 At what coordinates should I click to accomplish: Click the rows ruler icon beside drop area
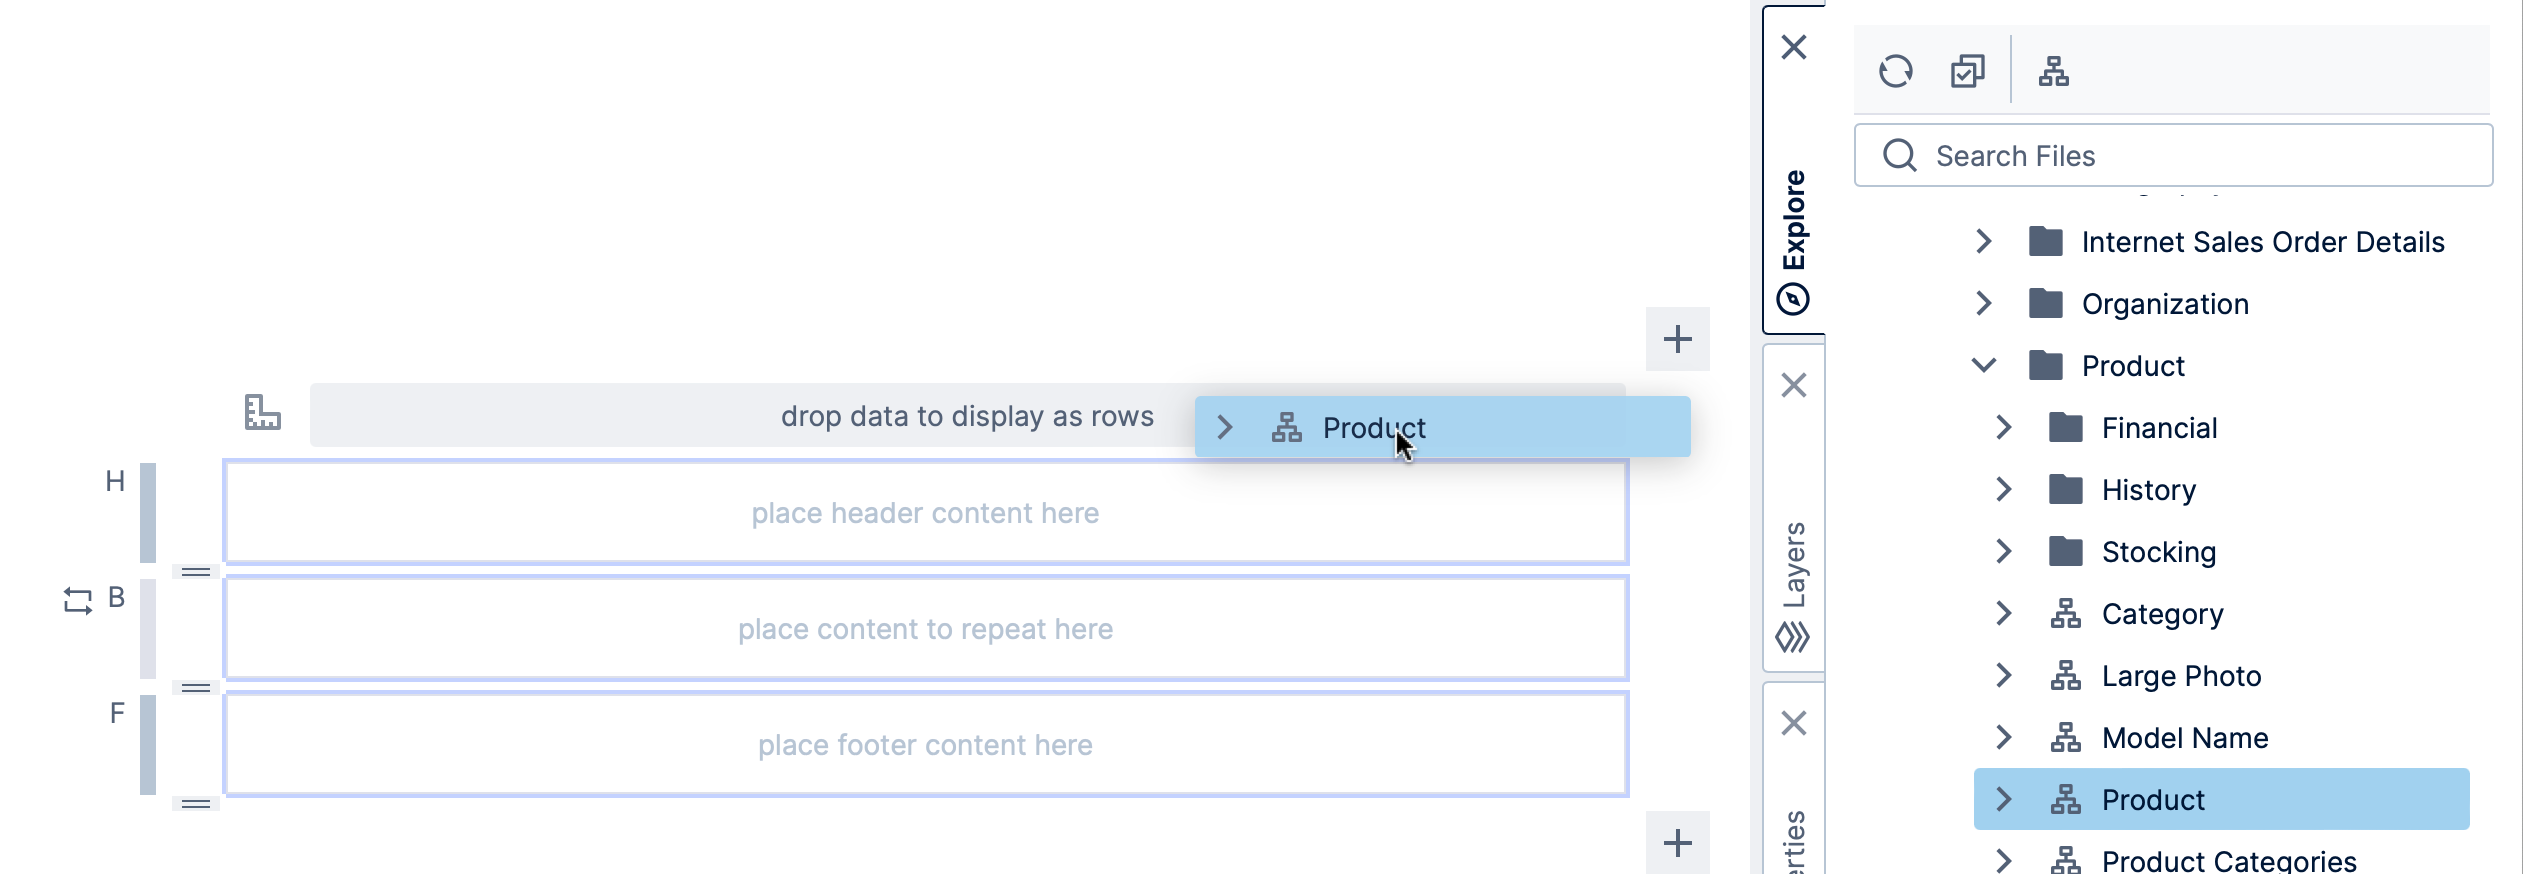click(262, 412)
